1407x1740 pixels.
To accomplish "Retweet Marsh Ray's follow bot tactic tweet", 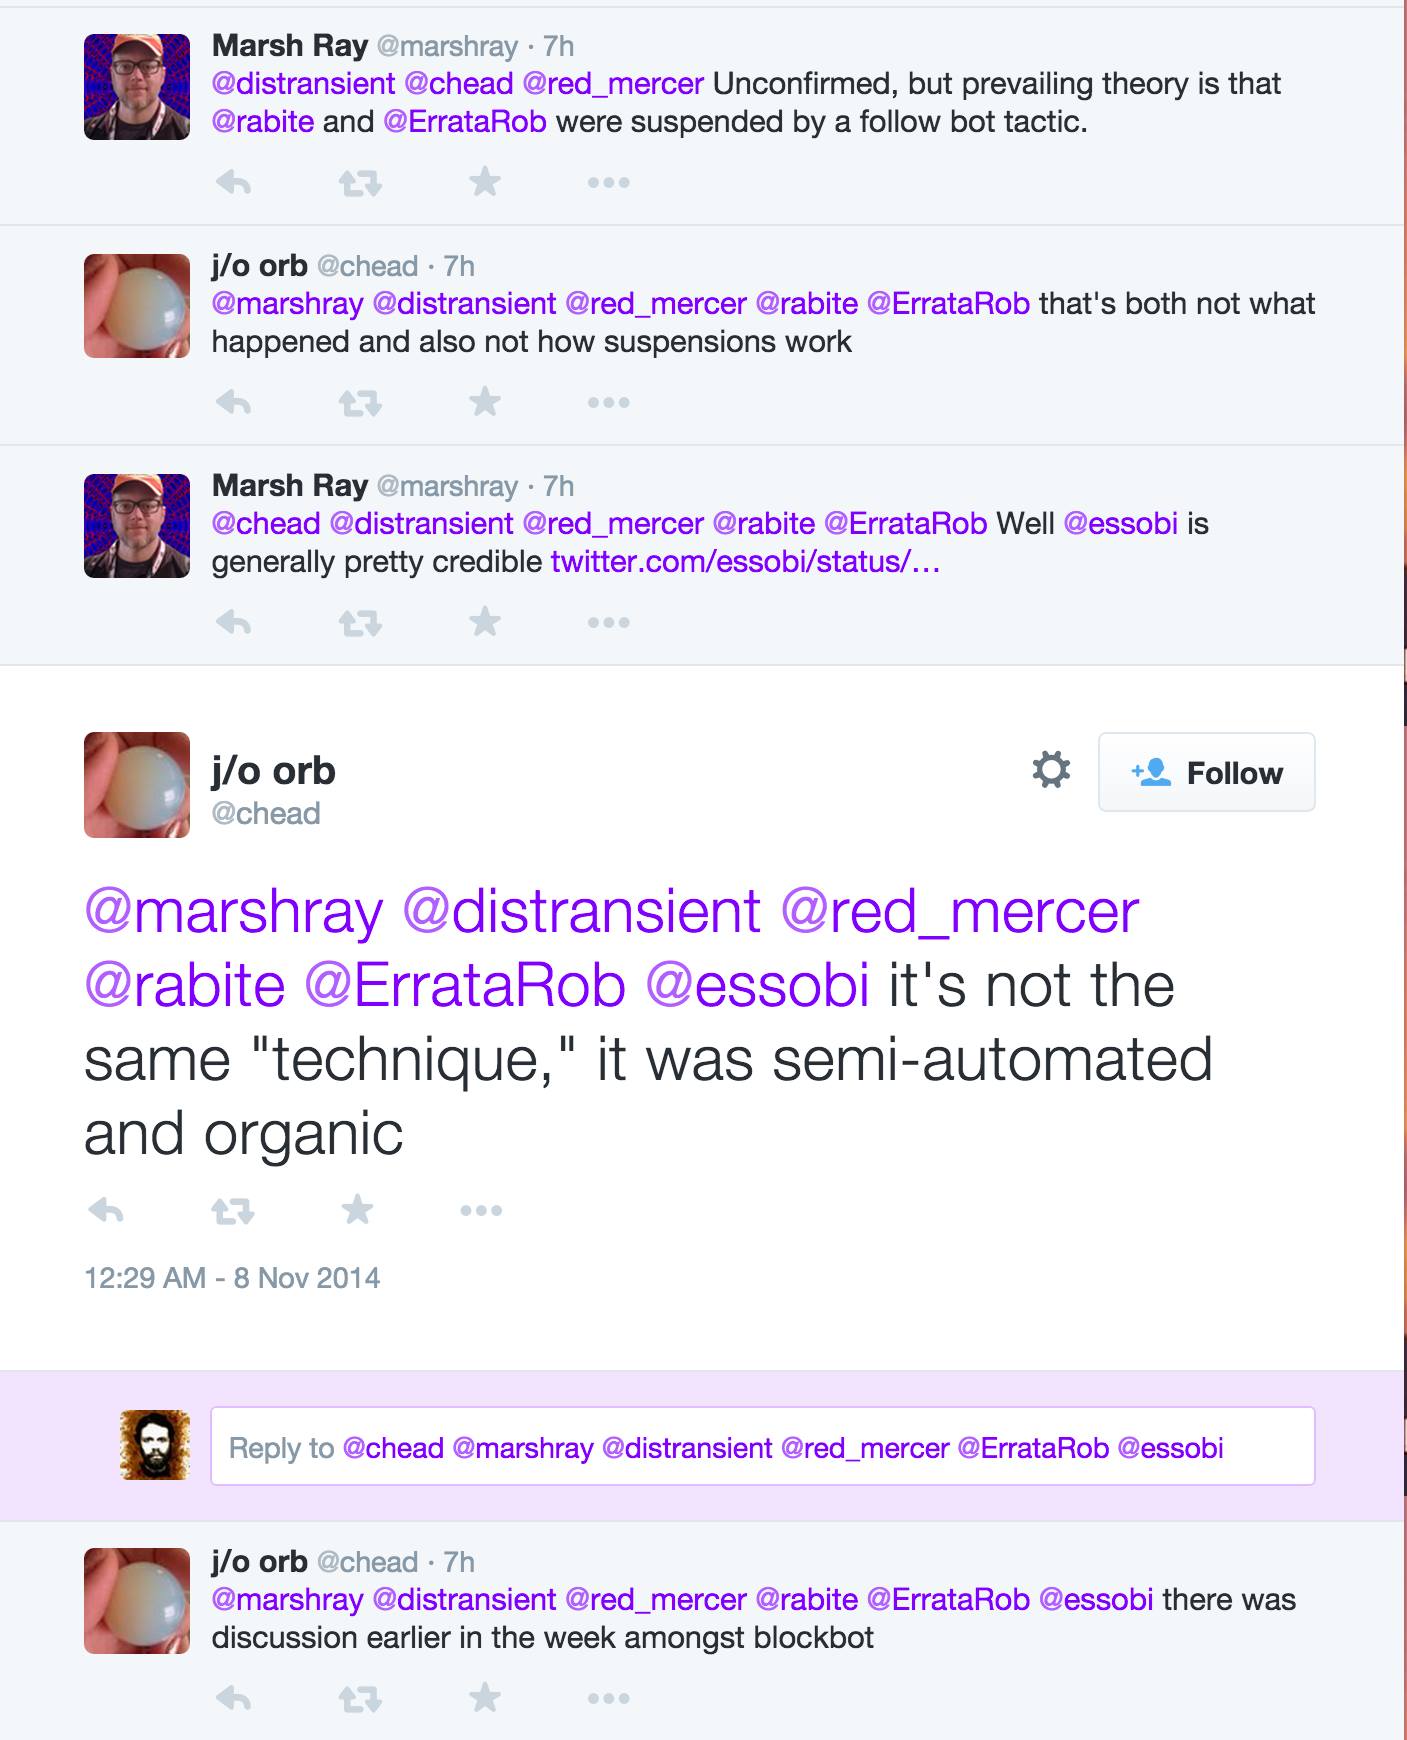I will pyautogui.click(x=360, y=183).
